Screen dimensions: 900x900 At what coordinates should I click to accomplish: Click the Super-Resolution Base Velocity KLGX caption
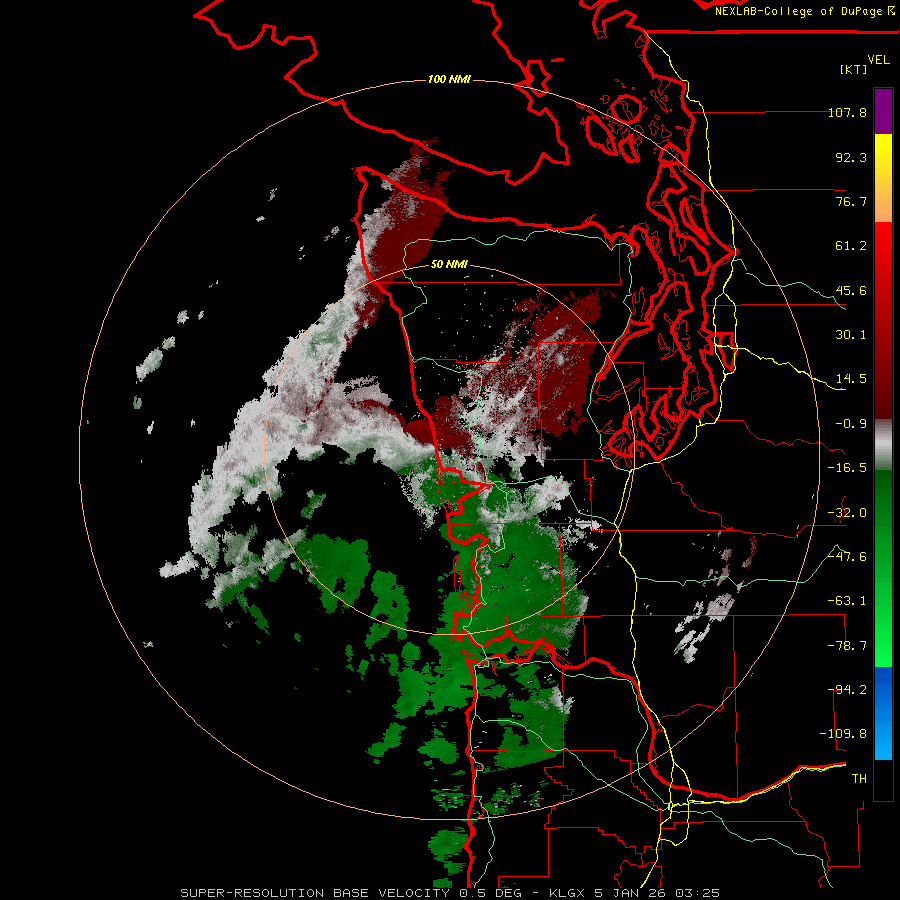point(450,893)
